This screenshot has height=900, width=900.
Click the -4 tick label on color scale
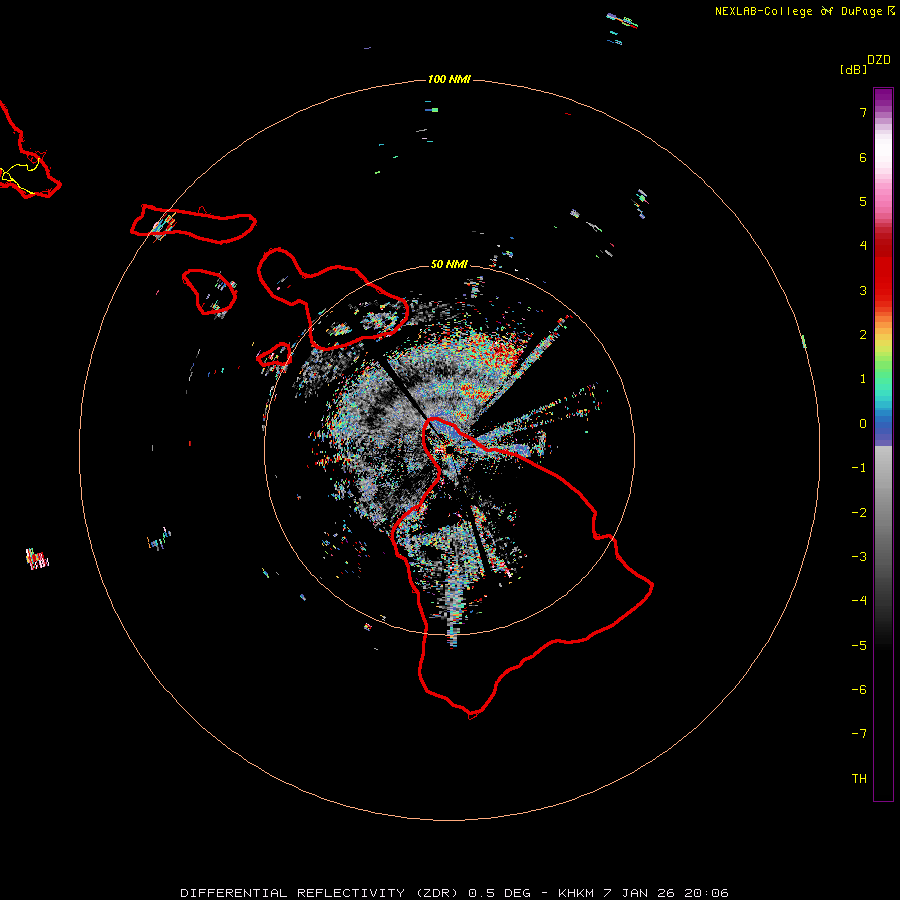[x=859, y=600]
